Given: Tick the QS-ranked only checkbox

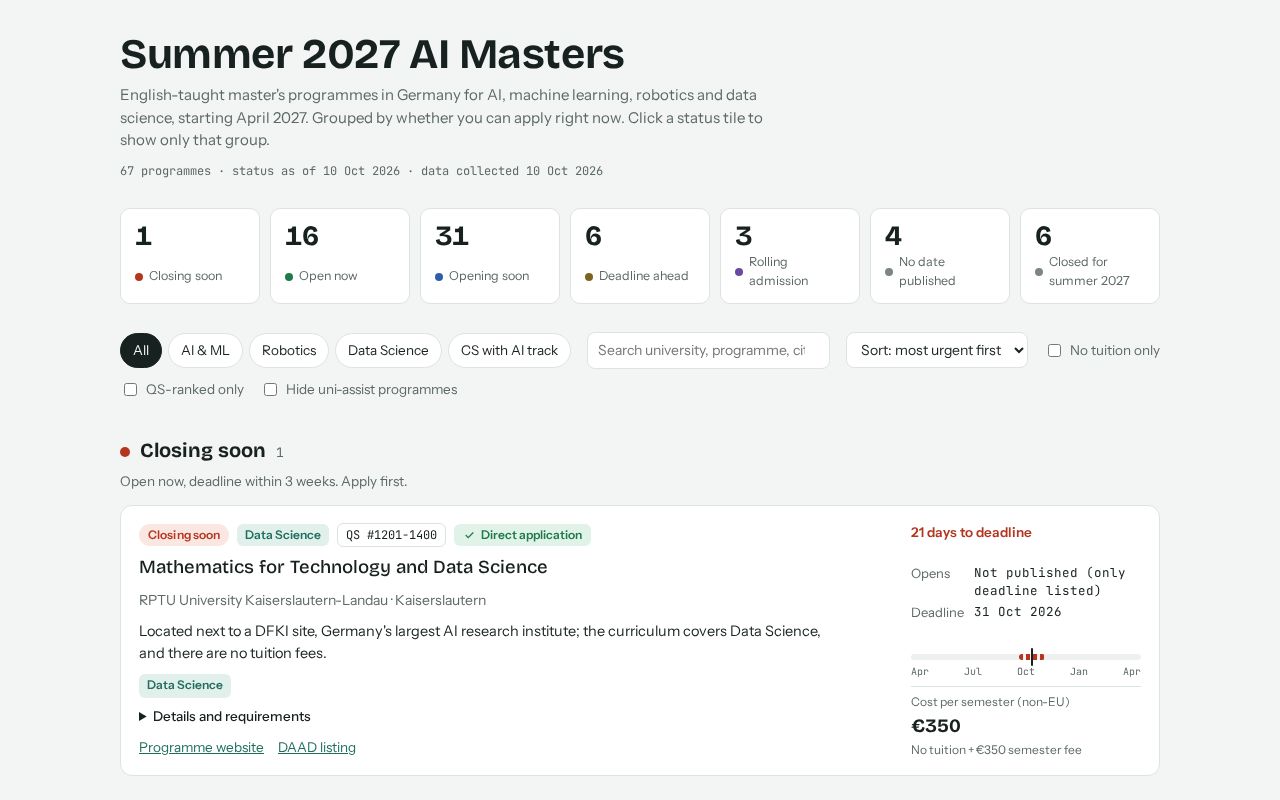Looking at the screenshot, I should click(x=130, y=389).
